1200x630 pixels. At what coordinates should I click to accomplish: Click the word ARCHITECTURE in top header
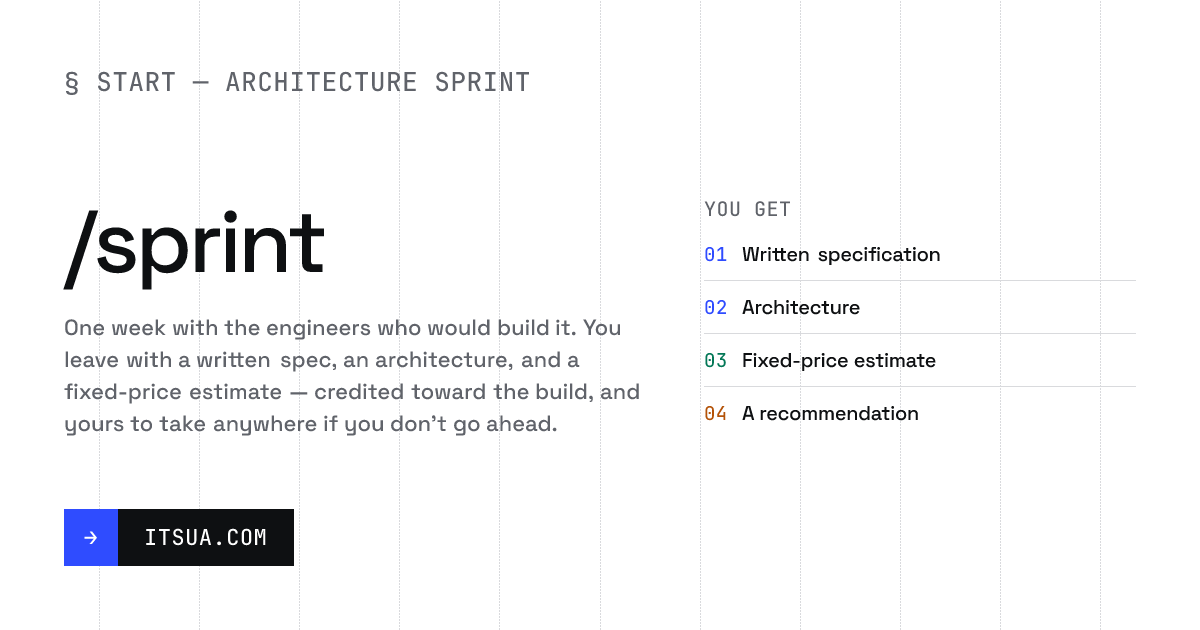pos(321,82)
